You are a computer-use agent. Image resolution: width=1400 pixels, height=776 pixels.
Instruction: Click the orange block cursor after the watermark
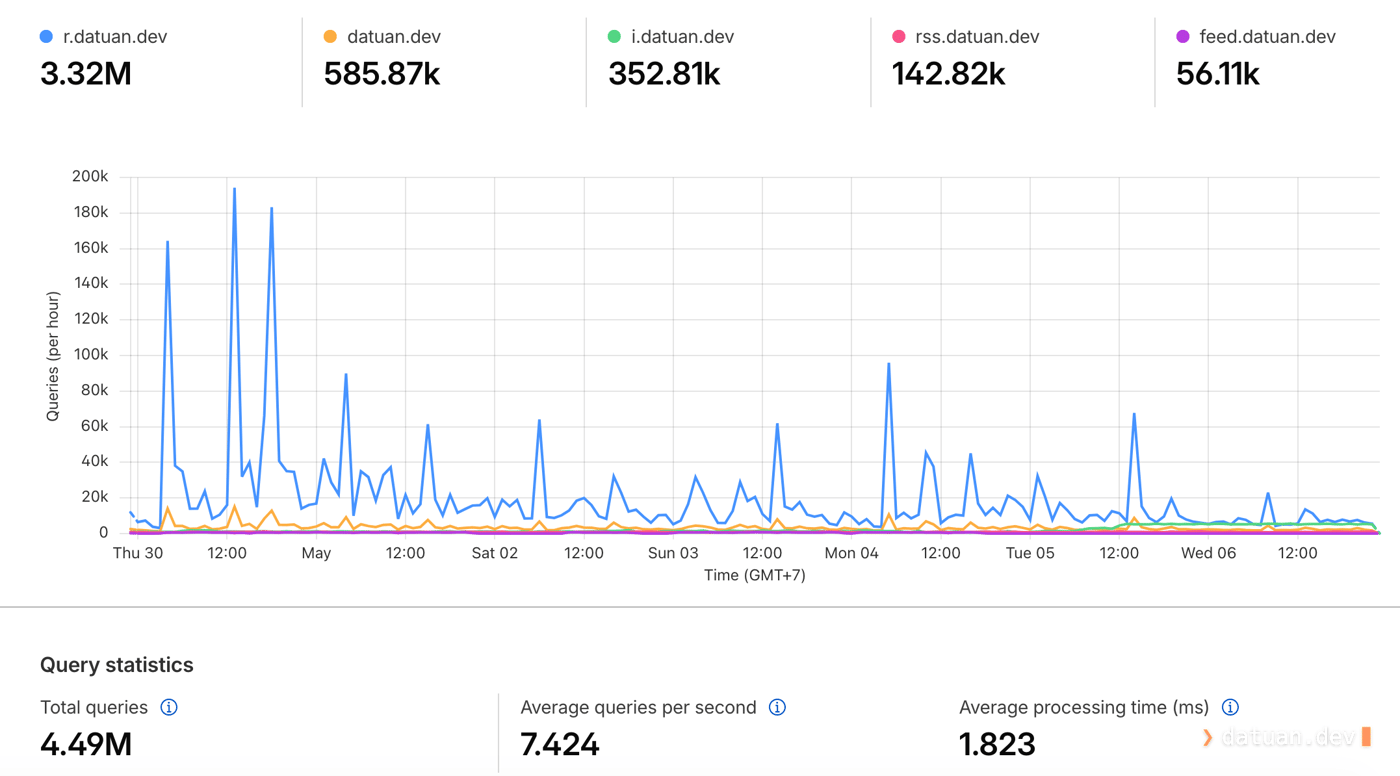click(x=1366, y=737)
